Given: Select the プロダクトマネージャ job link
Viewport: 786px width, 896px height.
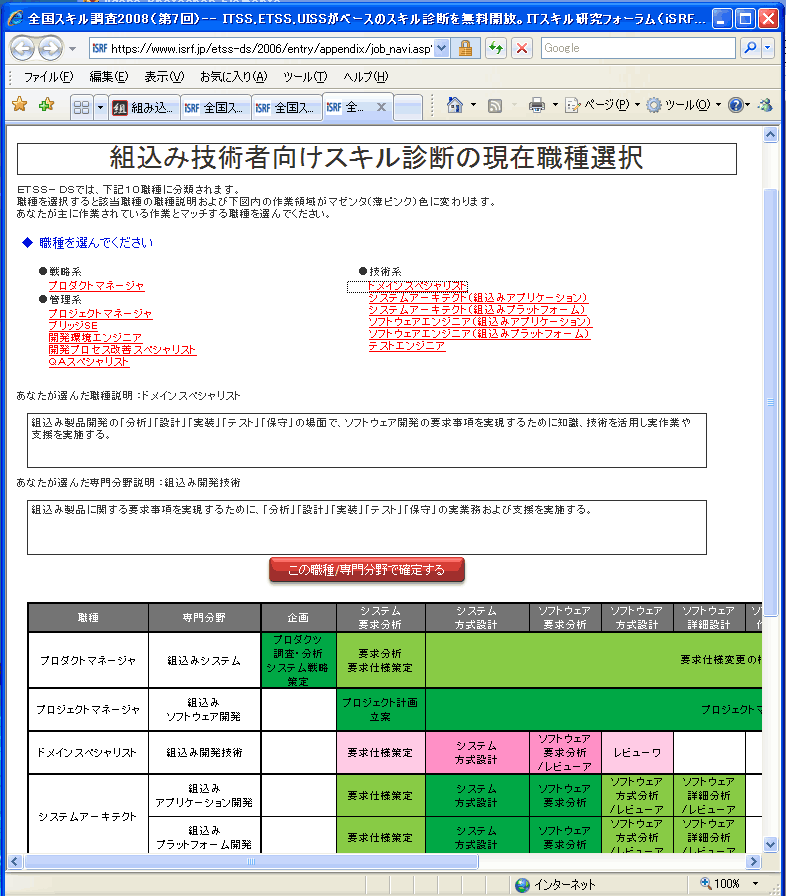Looking at the screenshot, I should [96, 285].
